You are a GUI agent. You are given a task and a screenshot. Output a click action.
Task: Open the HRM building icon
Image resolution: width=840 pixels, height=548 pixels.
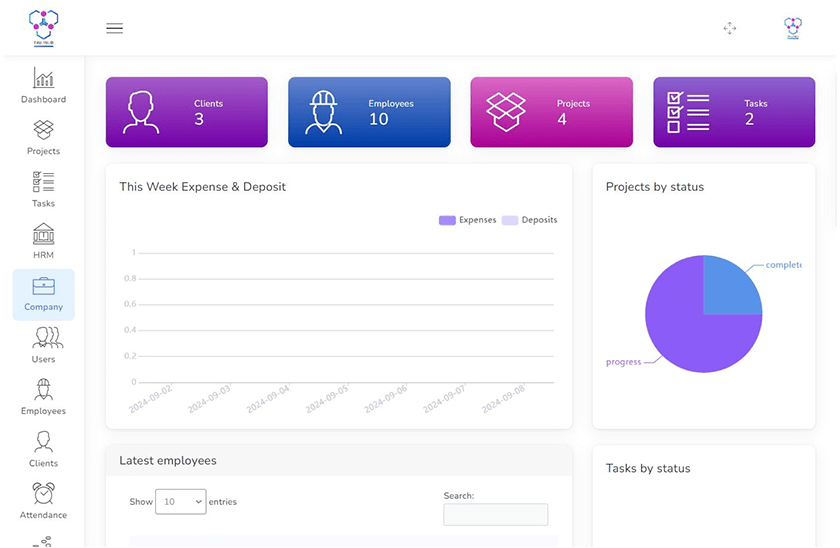(43, 234)
